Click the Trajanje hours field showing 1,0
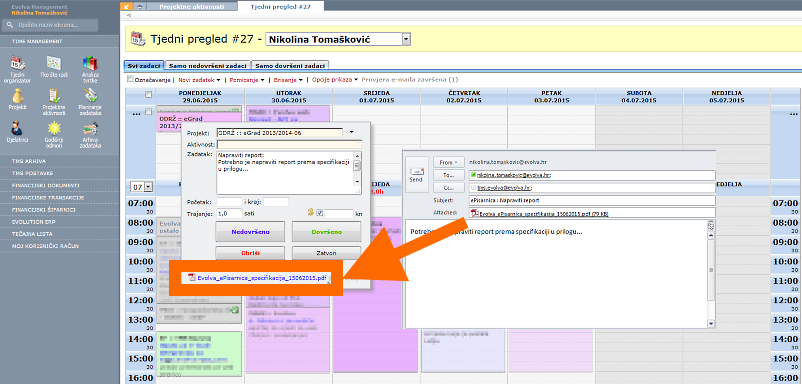 [x=229, y=213]
